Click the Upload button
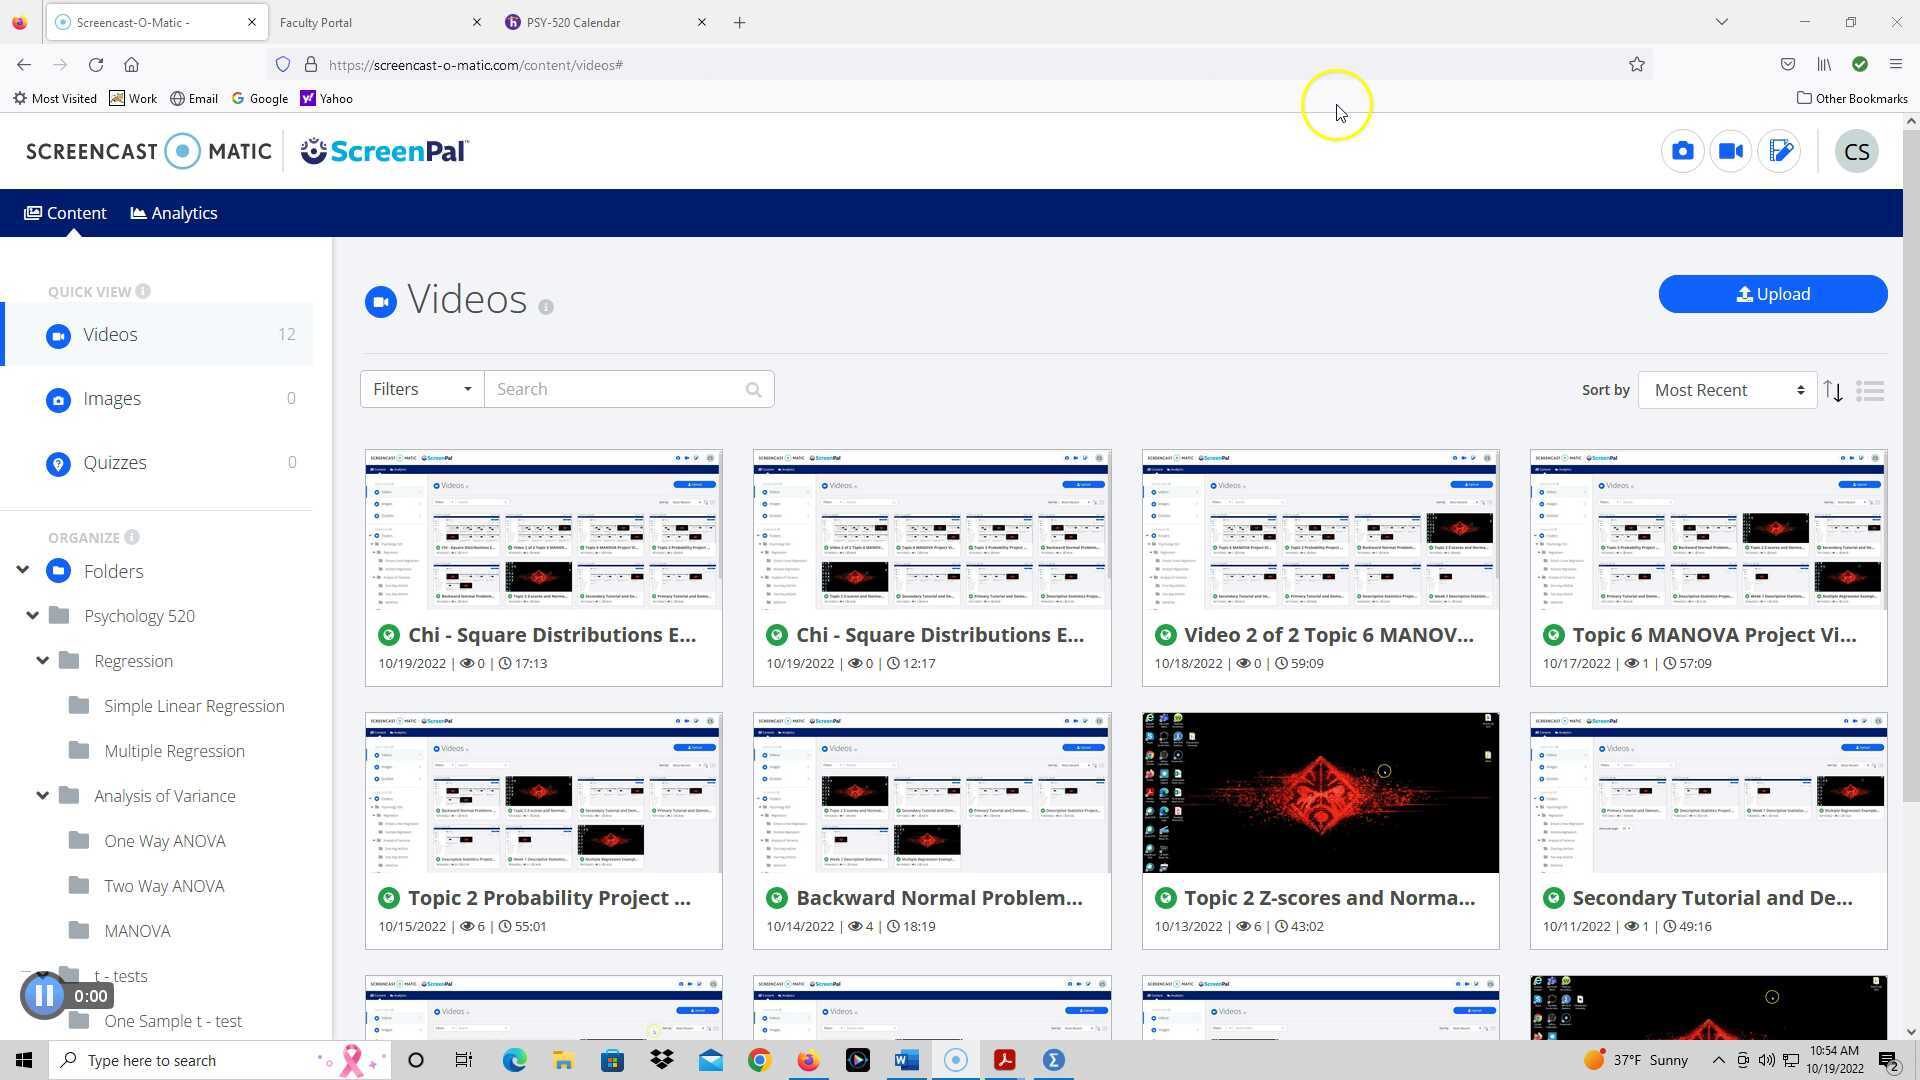 click(1773, 294)
